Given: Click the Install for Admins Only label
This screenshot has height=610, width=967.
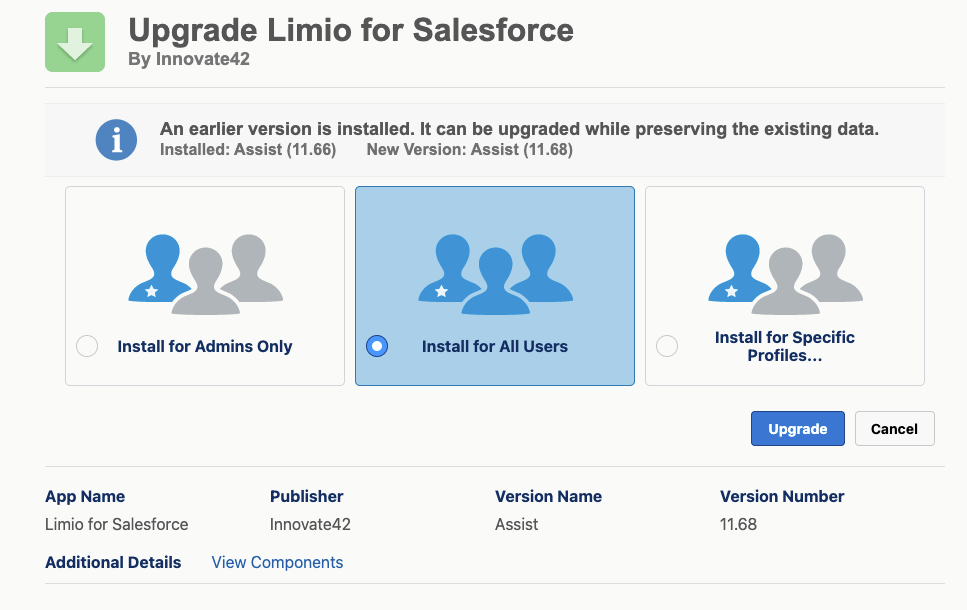Looking at the screenshot, I should (x=205, y=347).
